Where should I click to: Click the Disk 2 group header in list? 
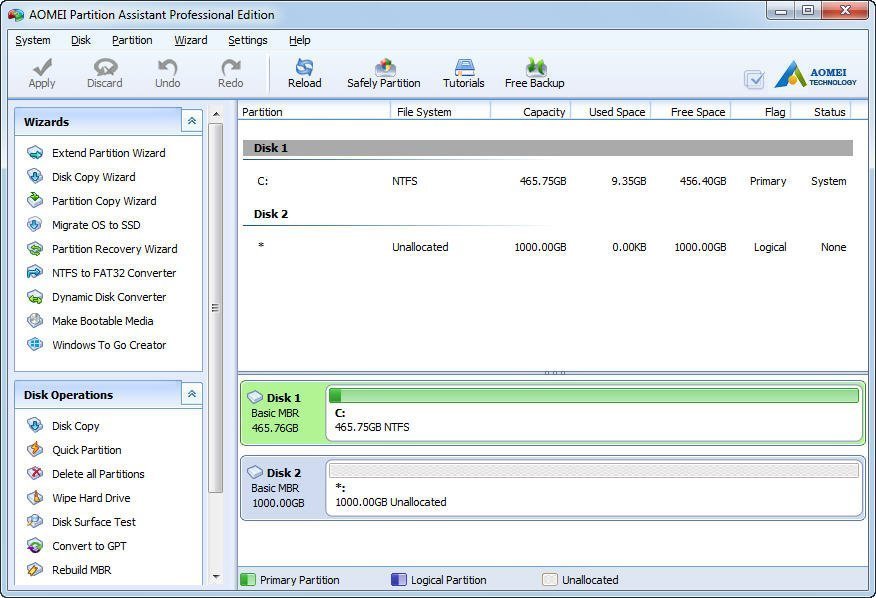click(548, 215)
